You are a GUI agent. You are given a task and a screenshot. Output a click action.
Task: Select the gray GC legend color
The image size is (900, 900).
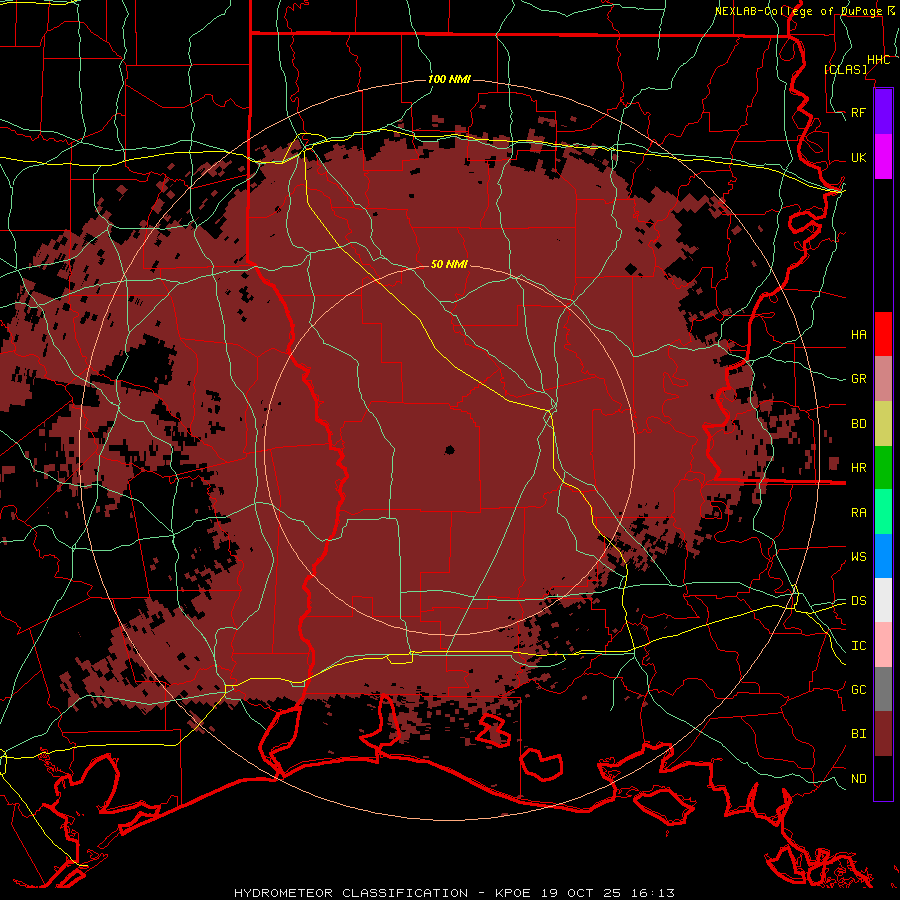click(883, 689)
